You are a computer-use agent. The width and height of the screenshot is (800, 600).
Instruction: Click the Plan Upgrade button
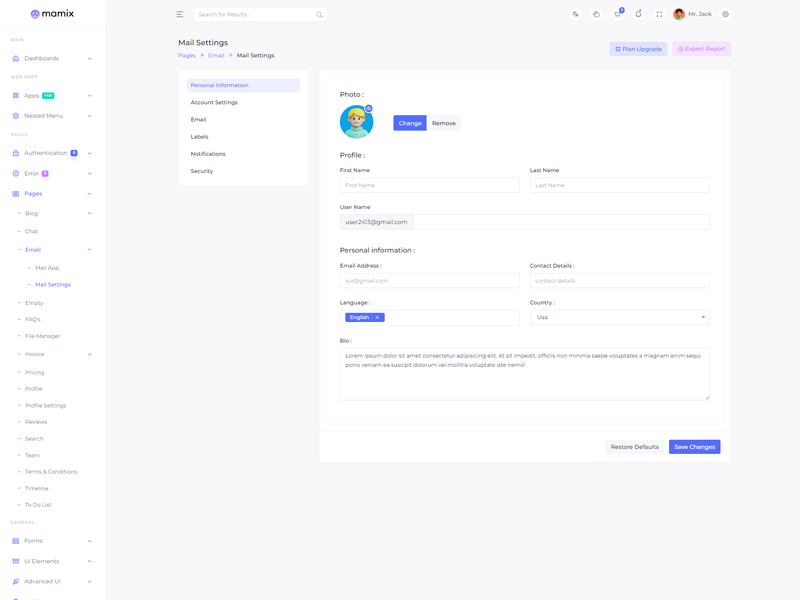tap(638, 49)
